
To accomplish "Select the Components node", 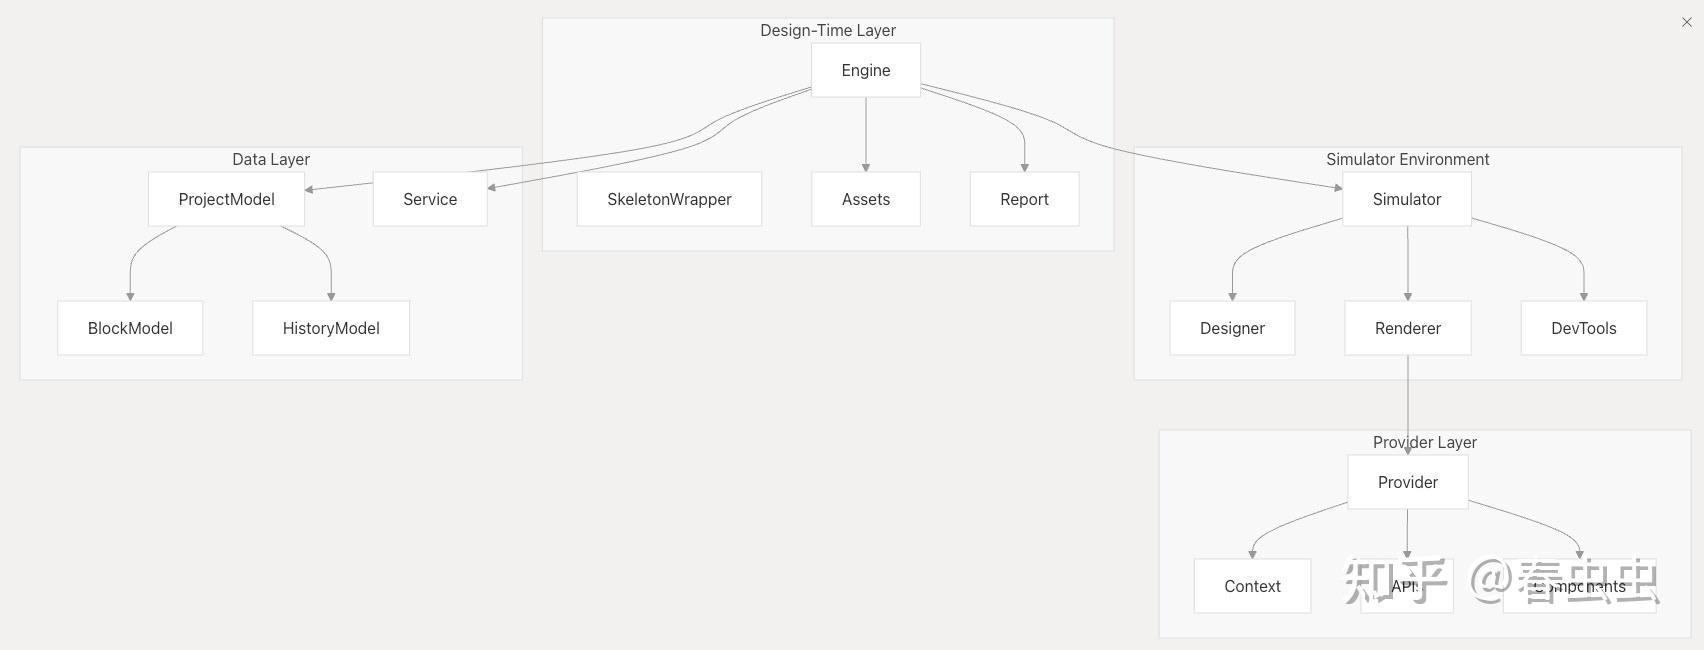I will [1579, 586].
